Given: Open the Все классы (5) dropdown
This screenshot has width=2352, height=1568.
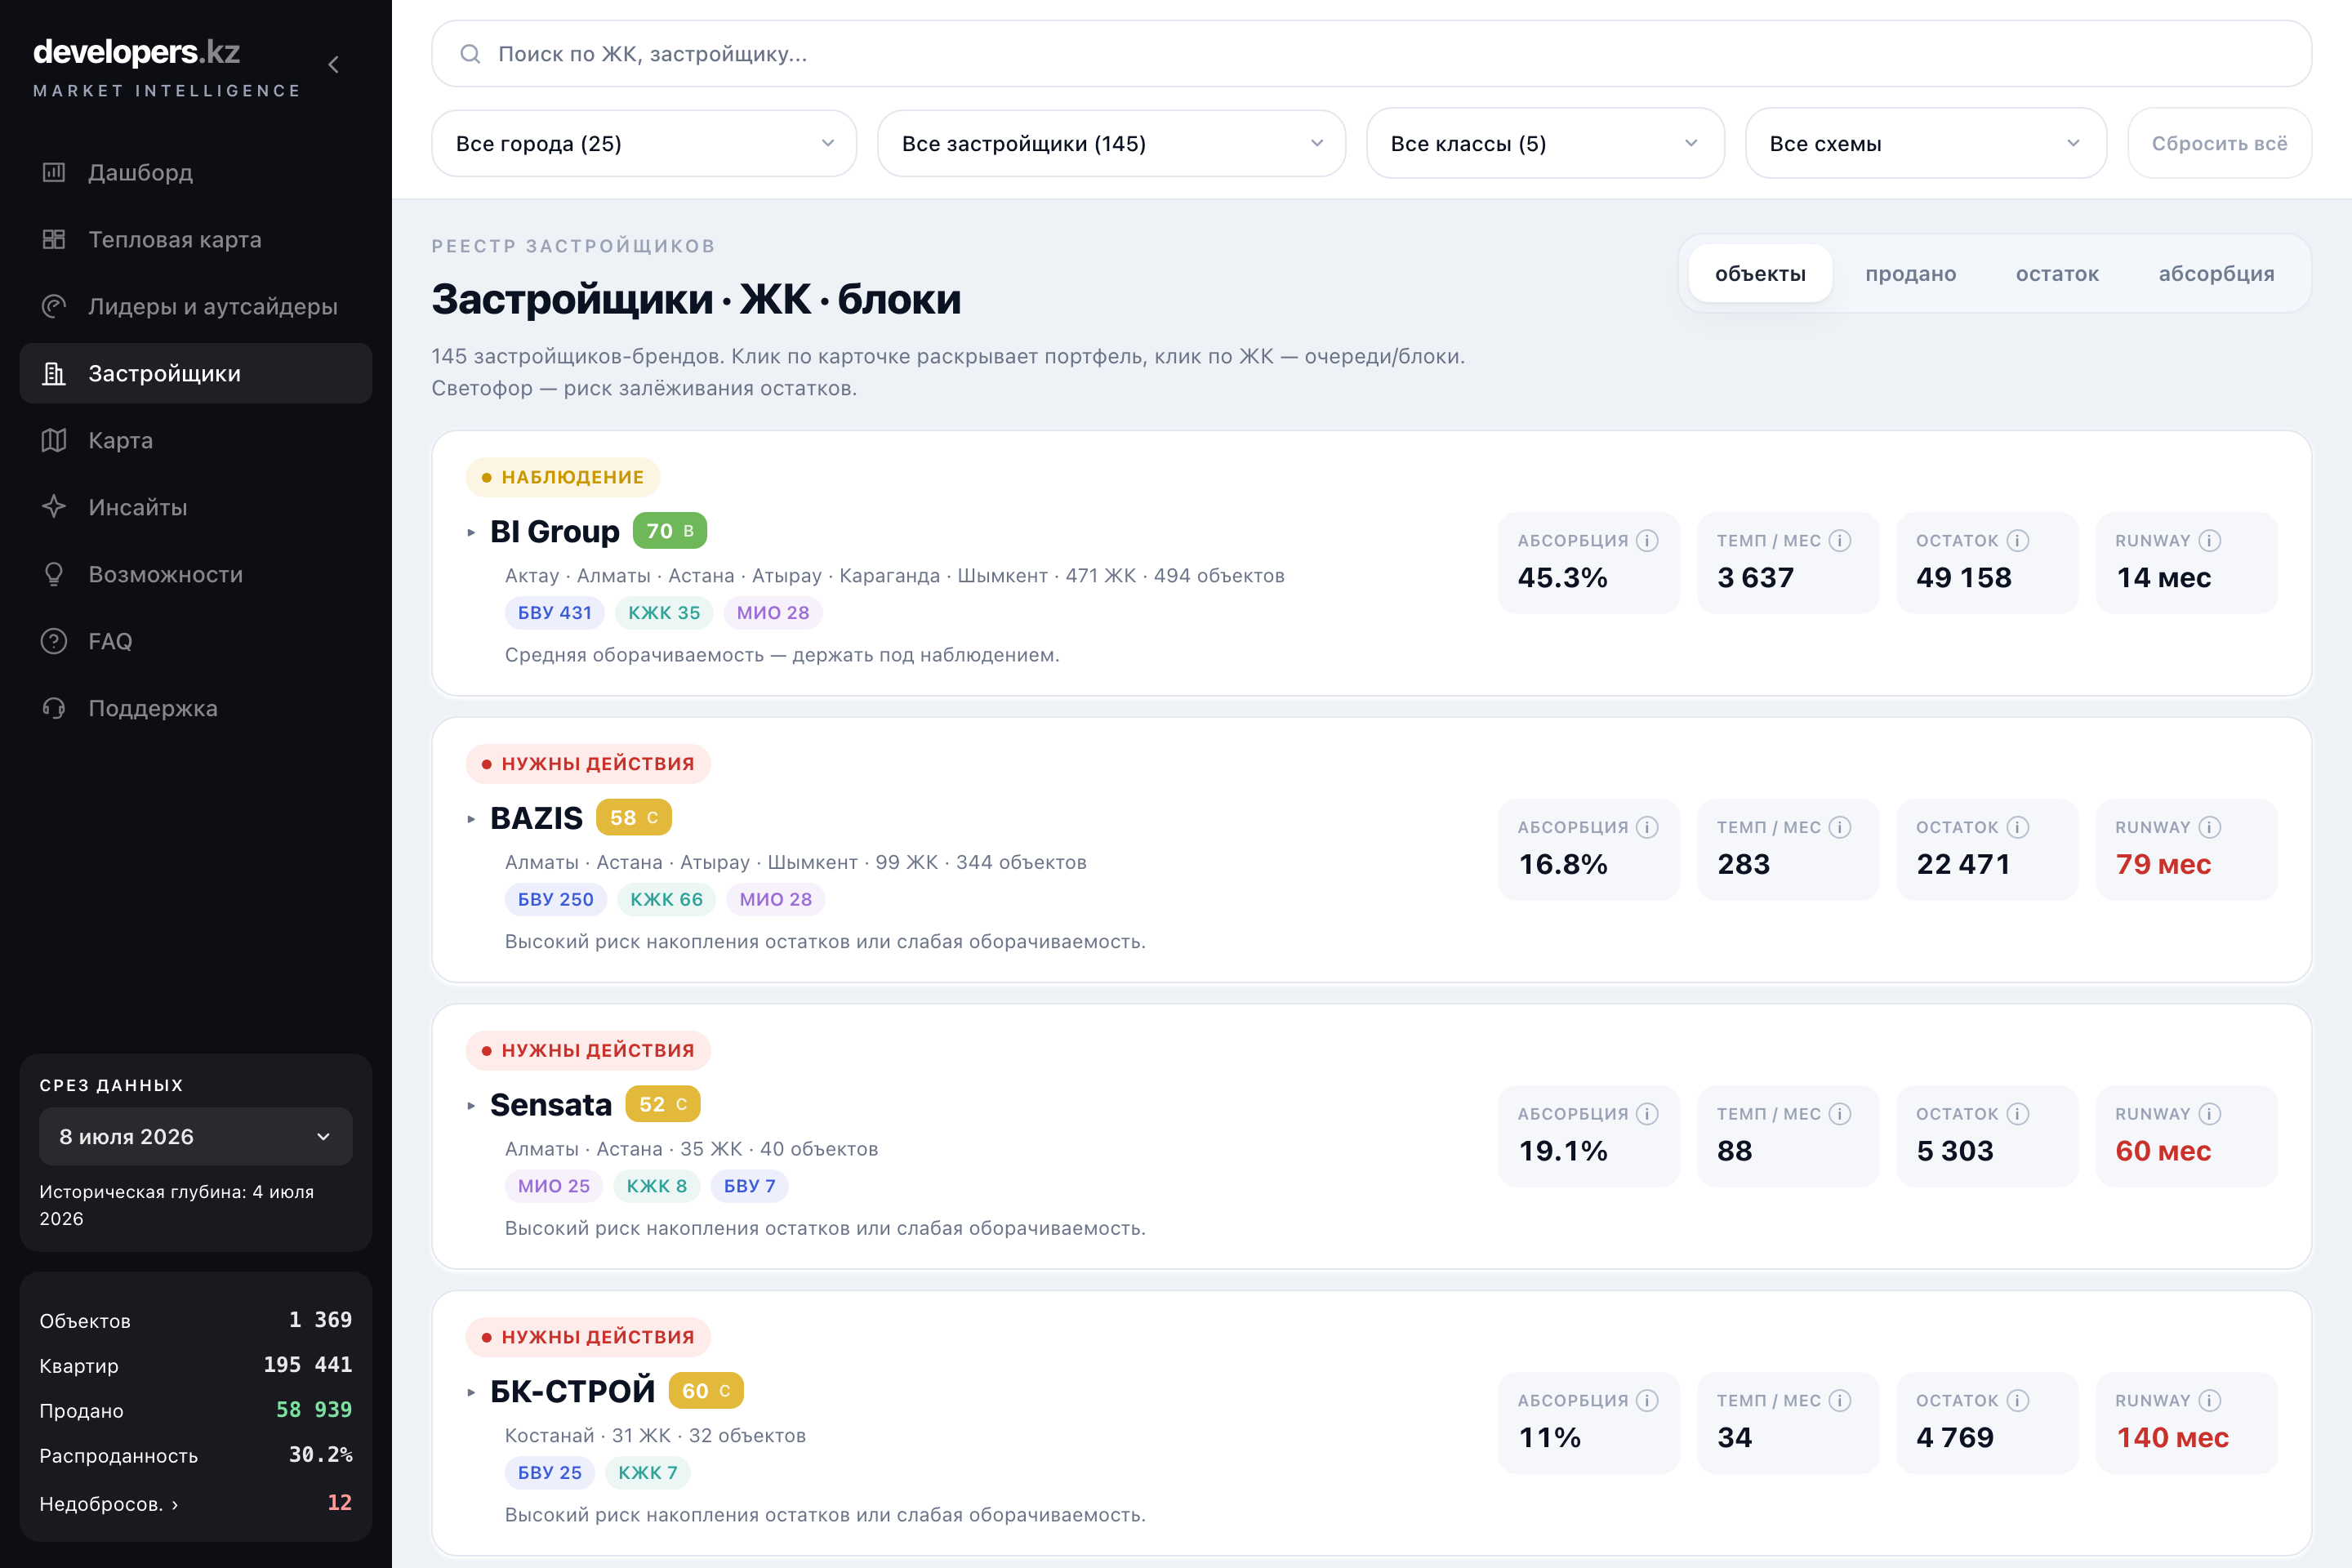Looking at the screenshot, I should pyautogui.click(x=1545, y=144).
